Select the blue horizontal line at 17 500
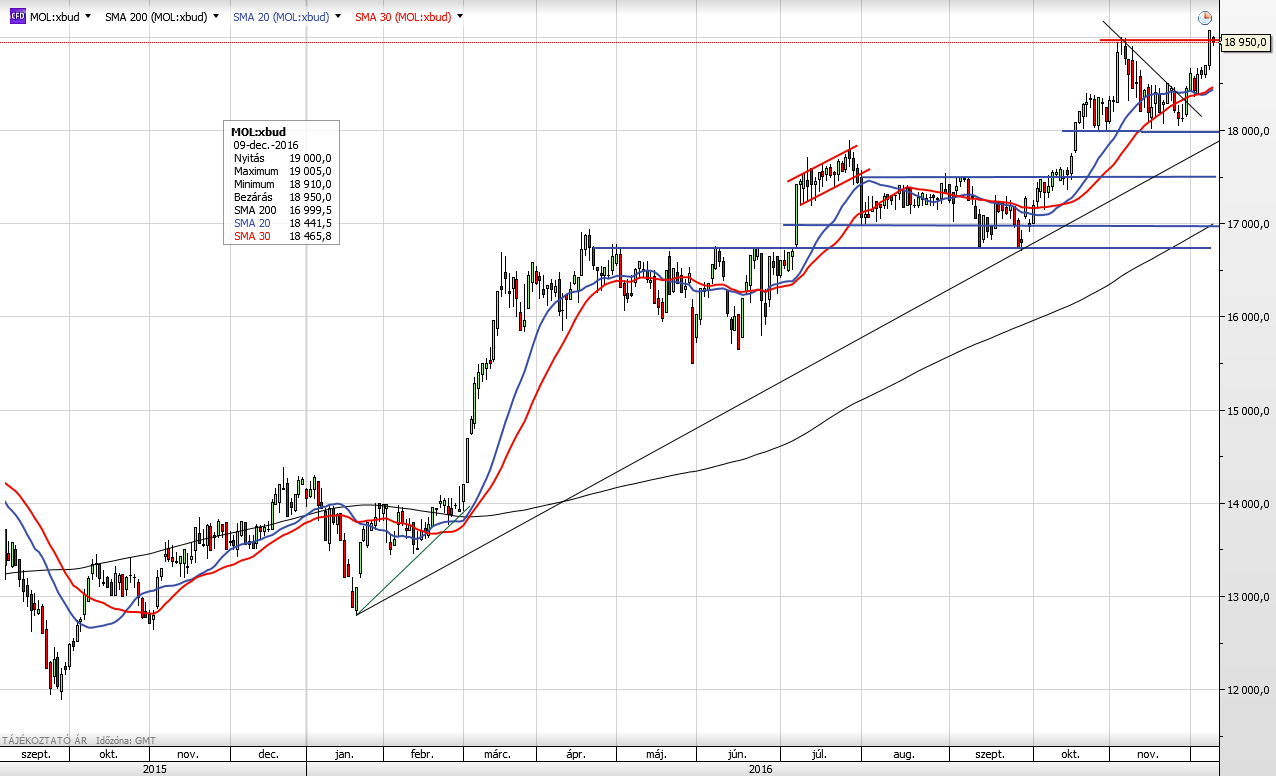 [x=1040, y=177]
